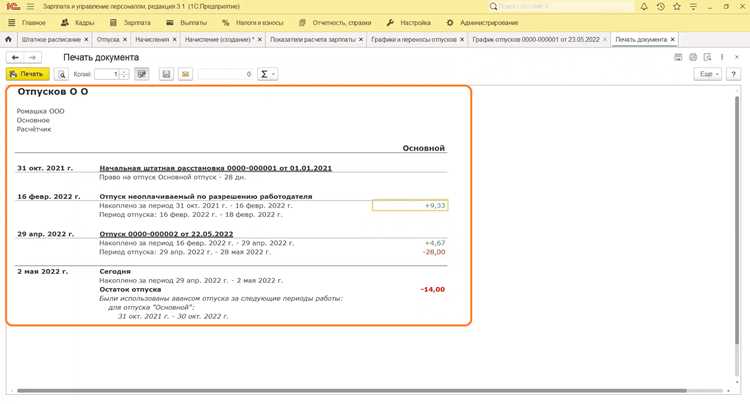
Task: Go to the home page icon
Action: coord(8,39)
